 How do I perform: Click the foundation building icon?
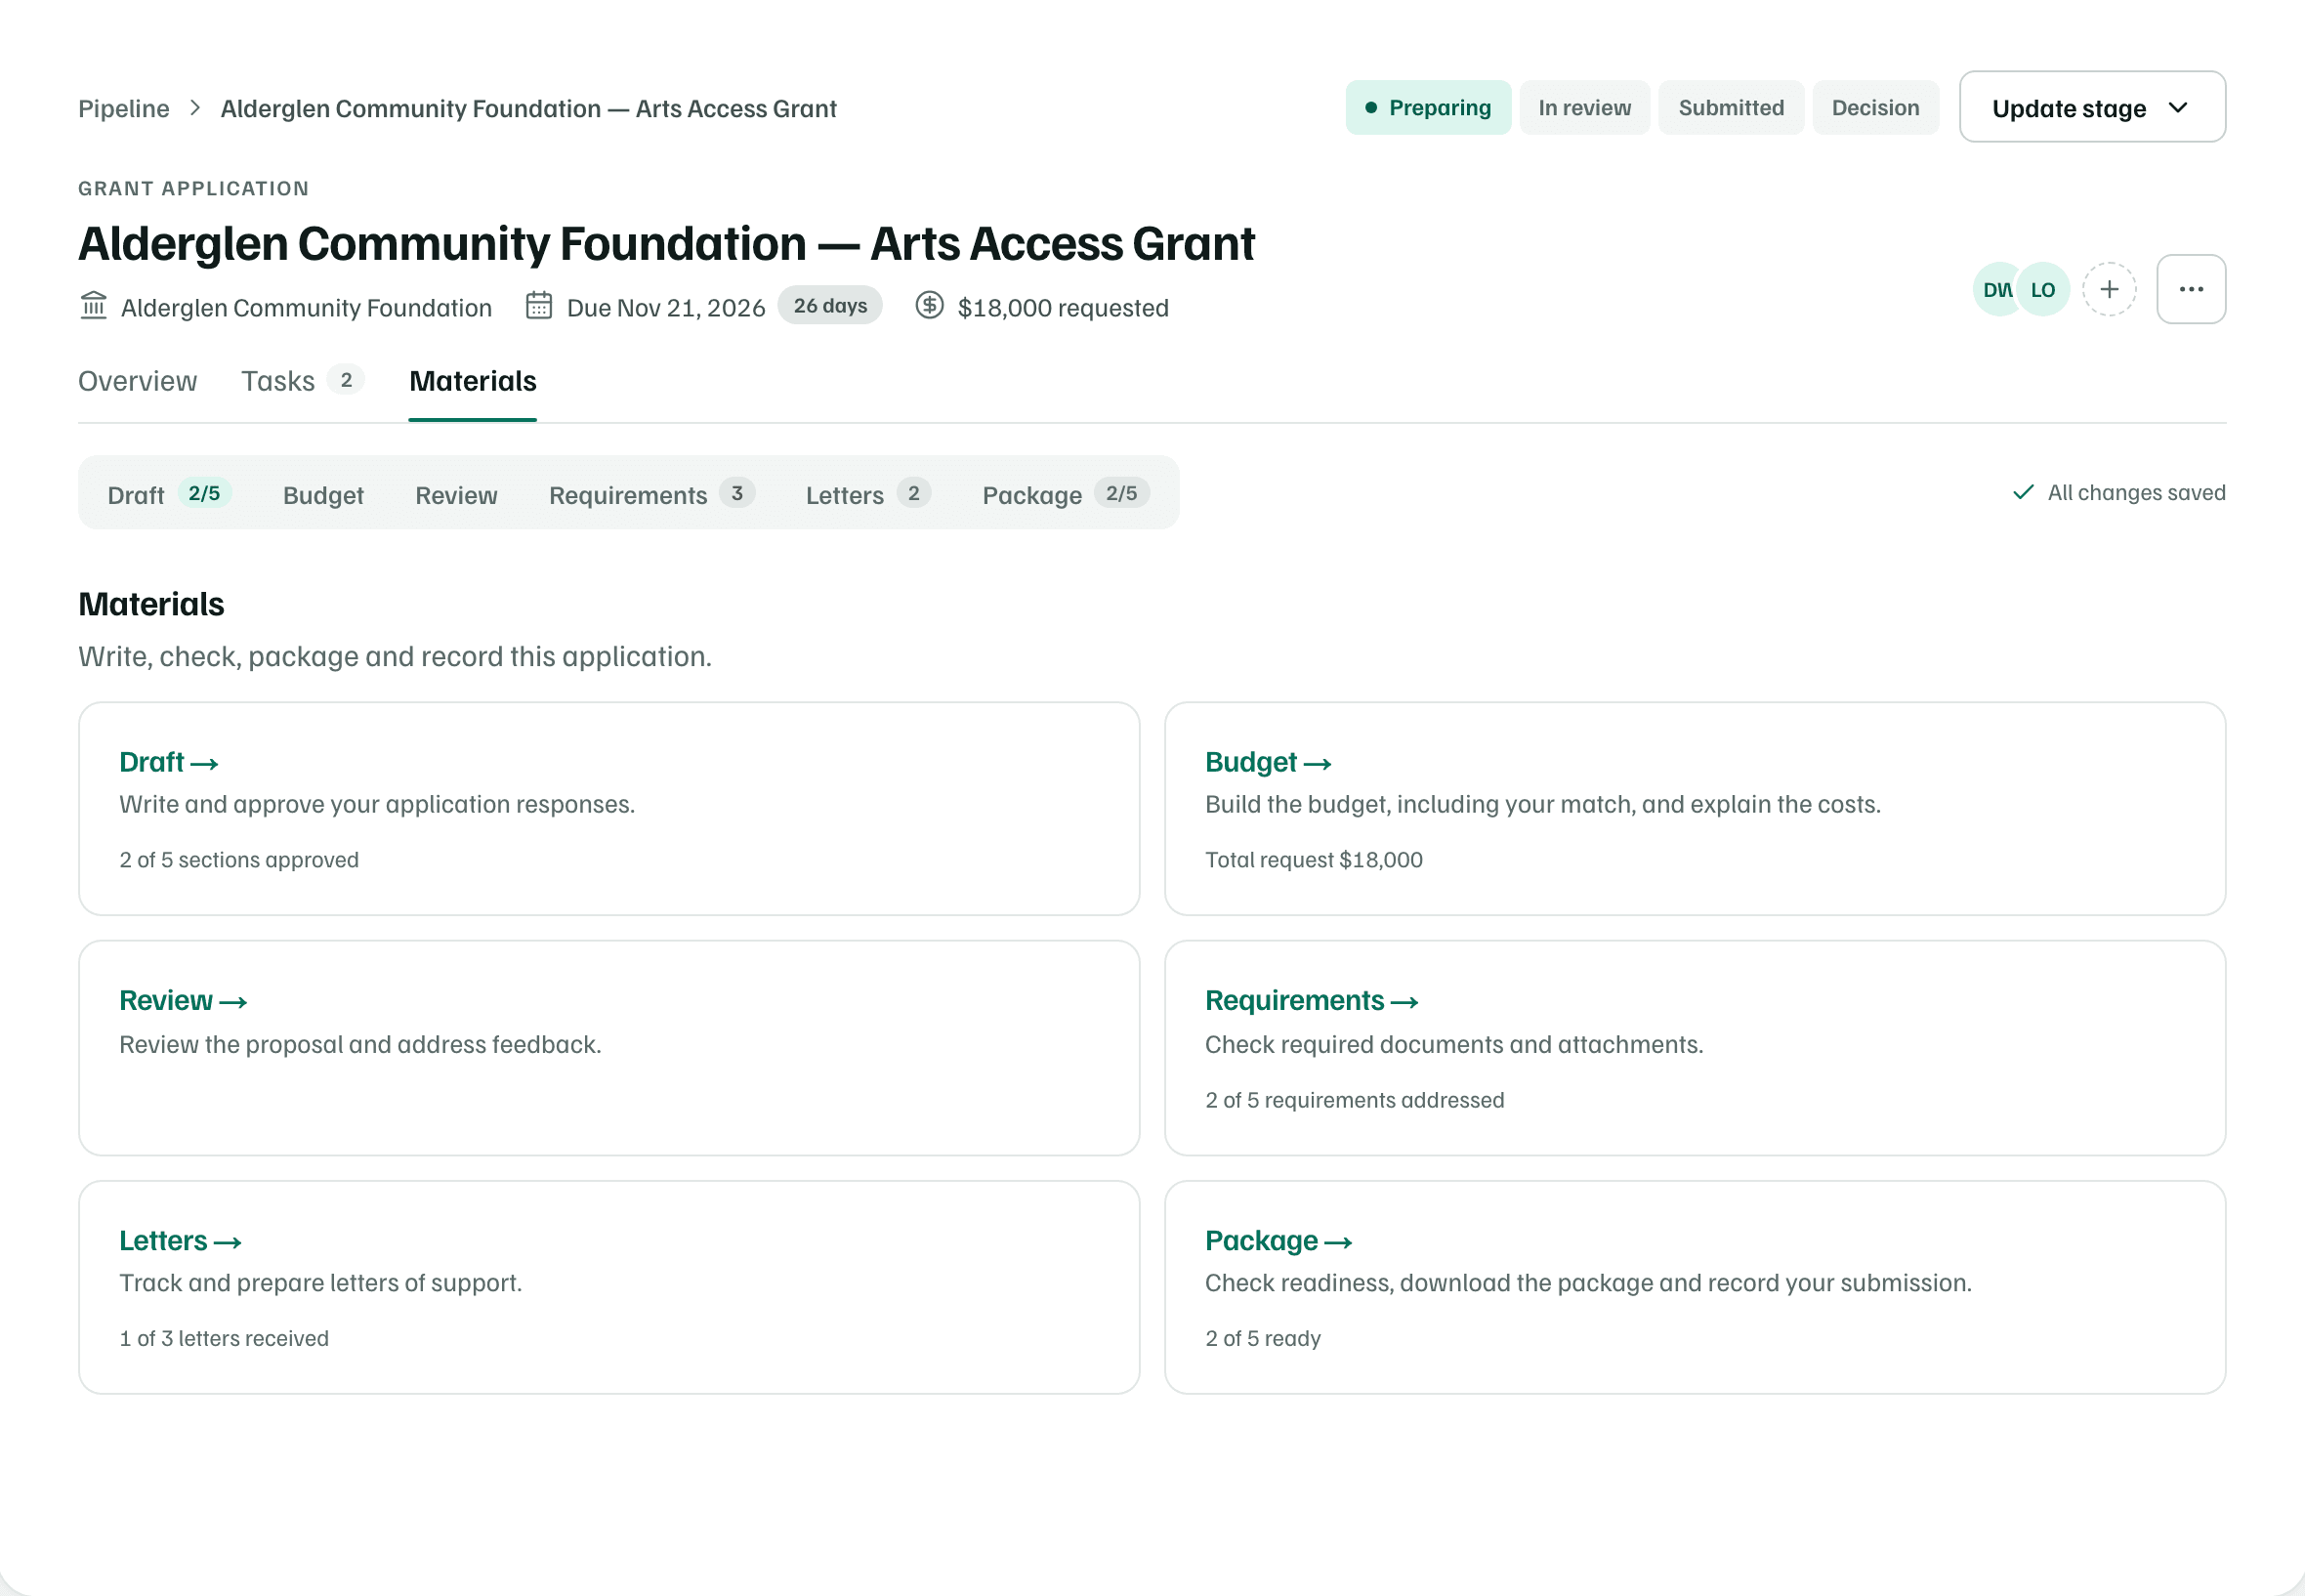click(x=94, y=305)
